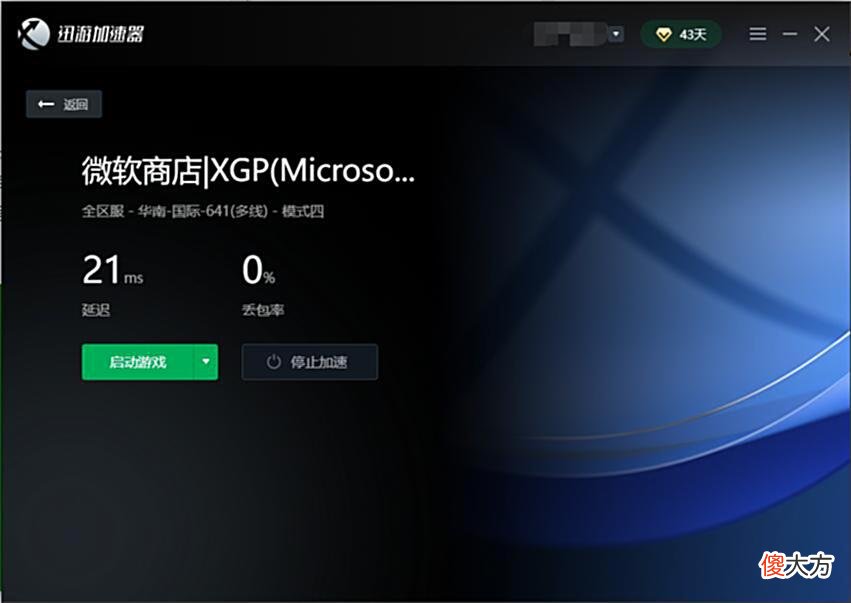
Task: Go back with the 返回 button
Action: 64,104
